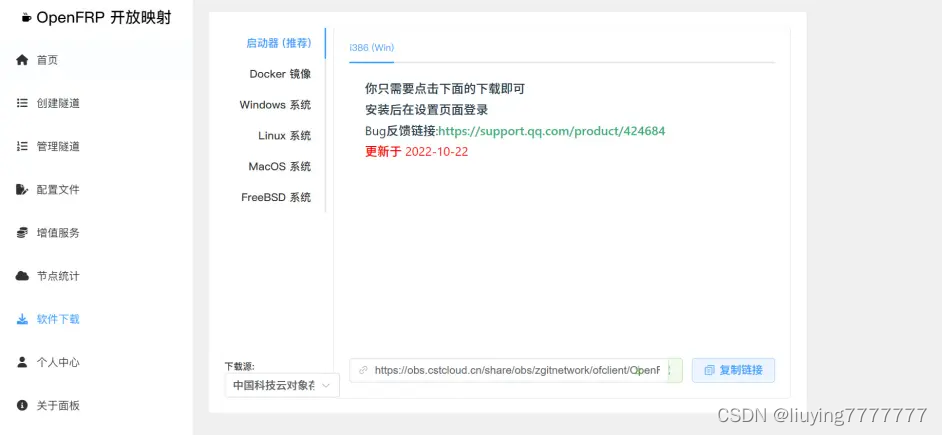Screen dimensions: 942x435
Task: Expand the 下载源 dropdown chevron
Action: point(326,386)
